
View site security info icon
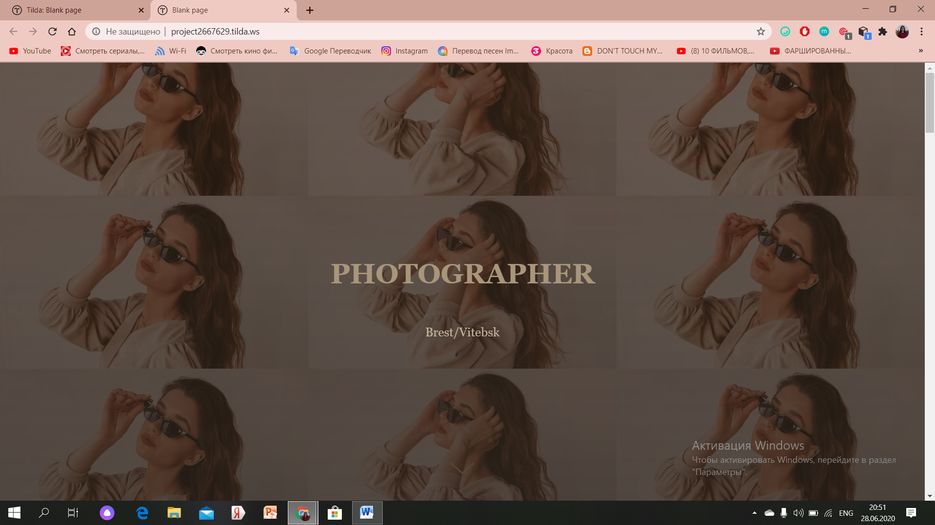point(96,32)
